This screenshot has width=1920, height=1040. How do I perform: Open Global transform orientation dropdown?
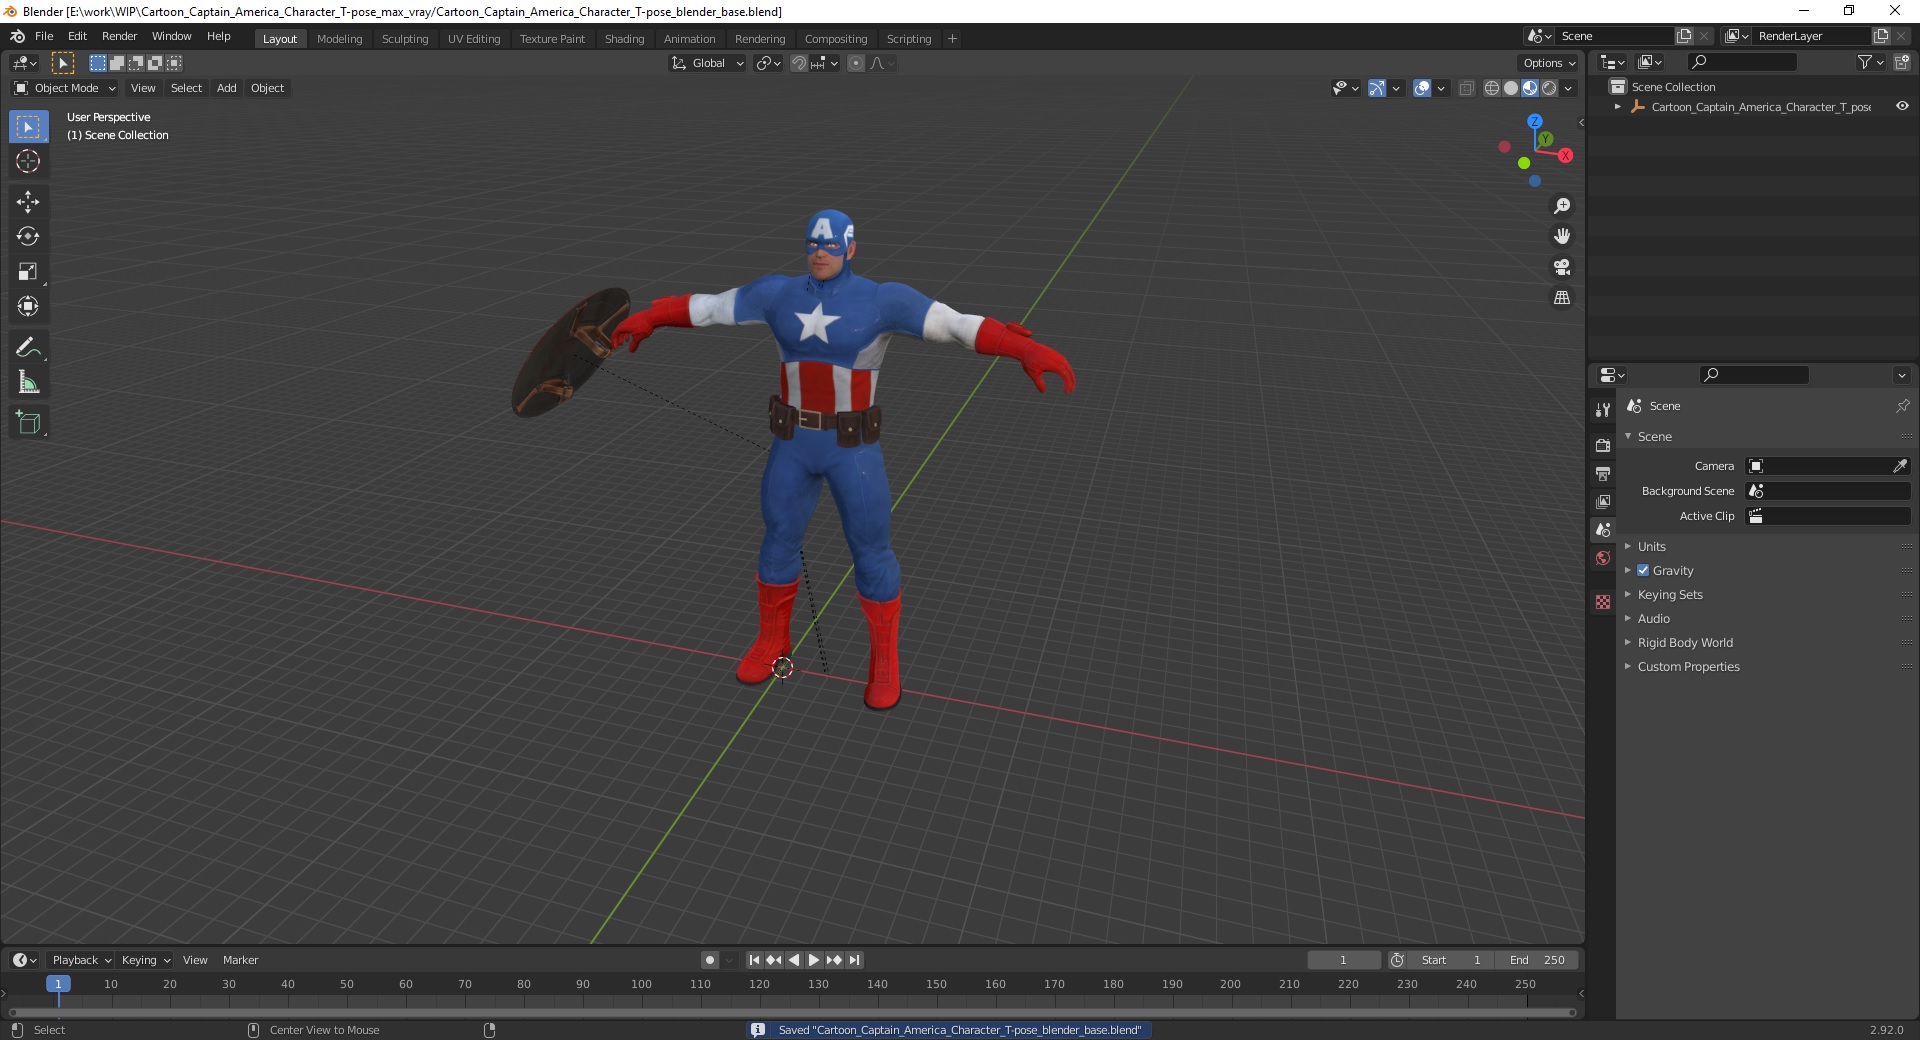707,63
